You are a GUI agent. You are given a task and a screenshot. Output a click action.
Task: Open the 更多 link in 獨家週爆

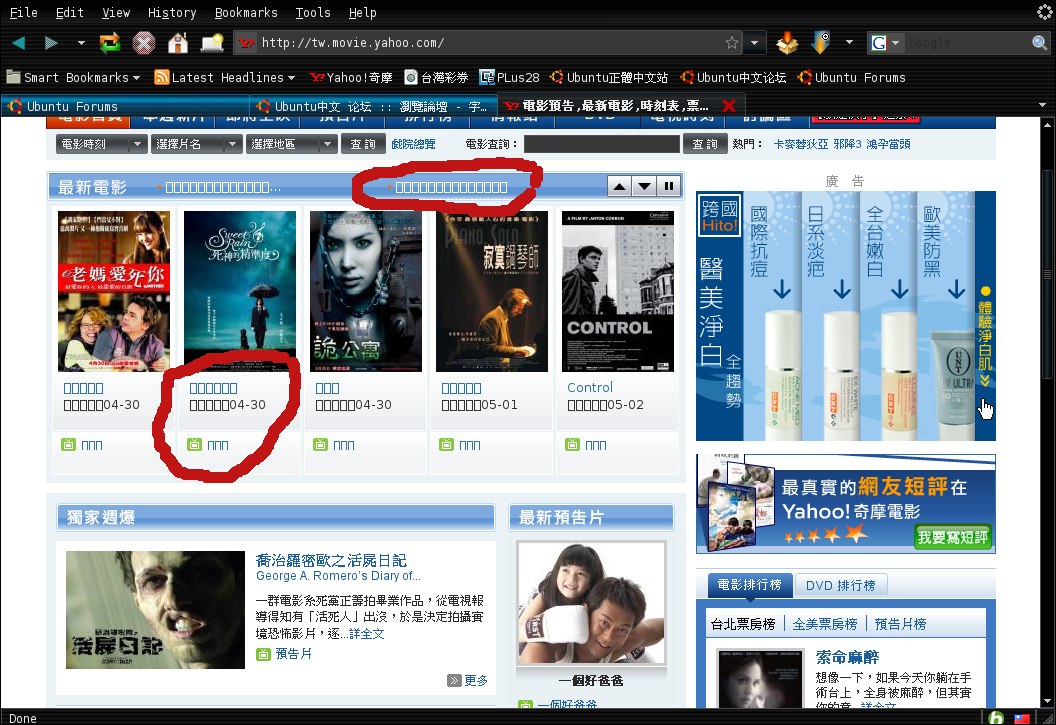(x=475, y=680)
